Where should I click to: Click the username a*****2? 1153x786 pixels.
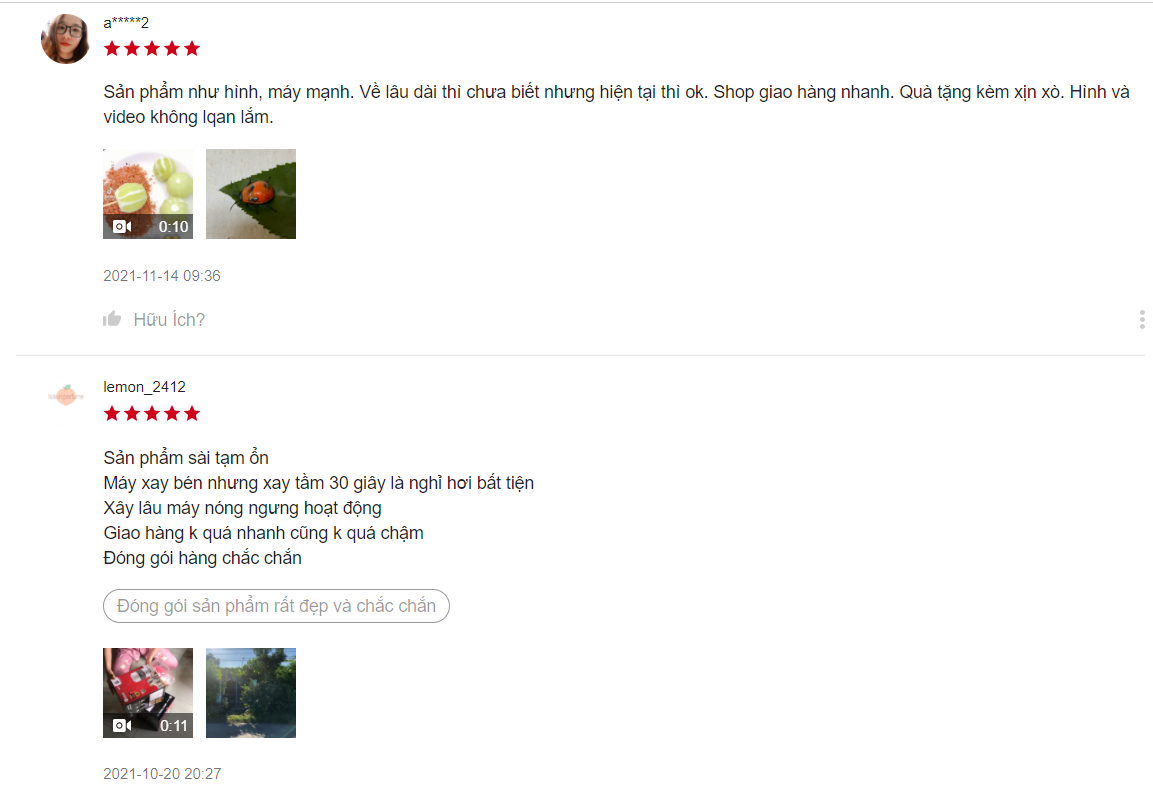126,23
